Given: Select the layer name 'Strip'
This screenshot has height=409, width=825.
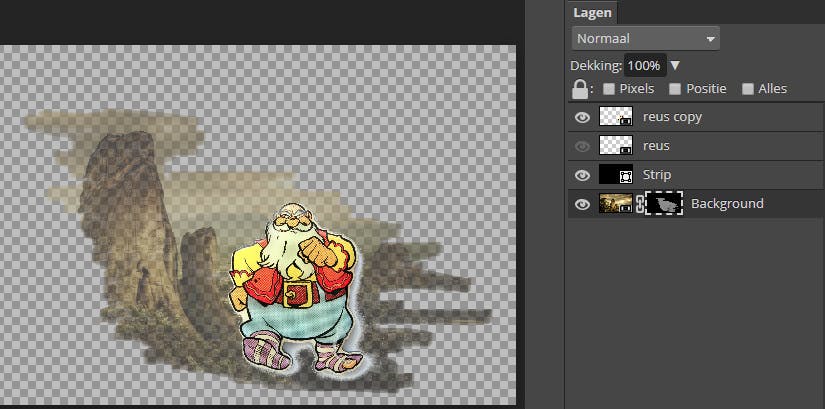Looking at the screenshot, I should pyautogui.click(x=657, y=175).
